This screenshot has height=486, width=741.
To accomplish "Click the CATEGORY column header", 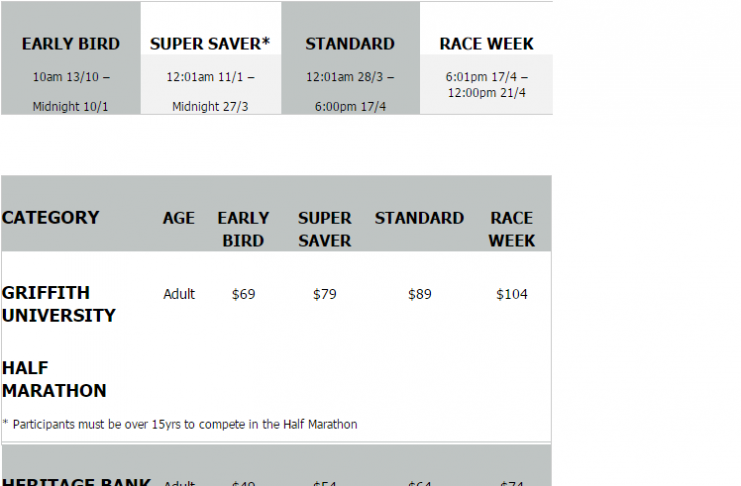I will tap(51, 217).
